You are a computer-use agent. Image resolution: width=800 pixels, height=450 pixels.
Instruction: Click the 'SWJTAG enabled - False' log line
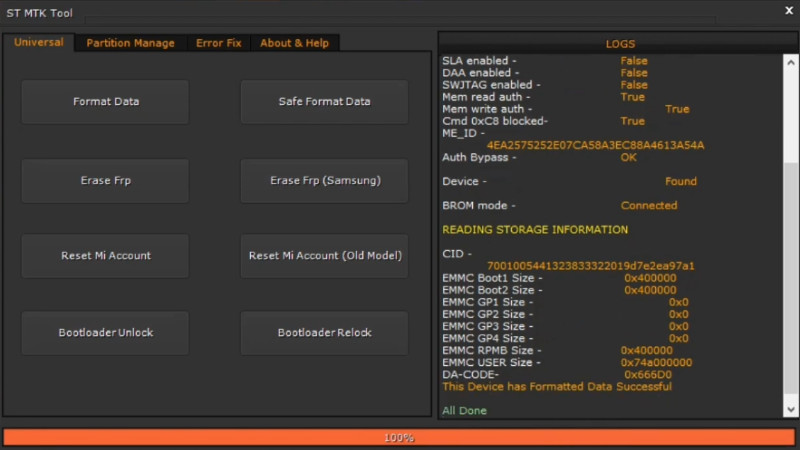click(544, 85)
